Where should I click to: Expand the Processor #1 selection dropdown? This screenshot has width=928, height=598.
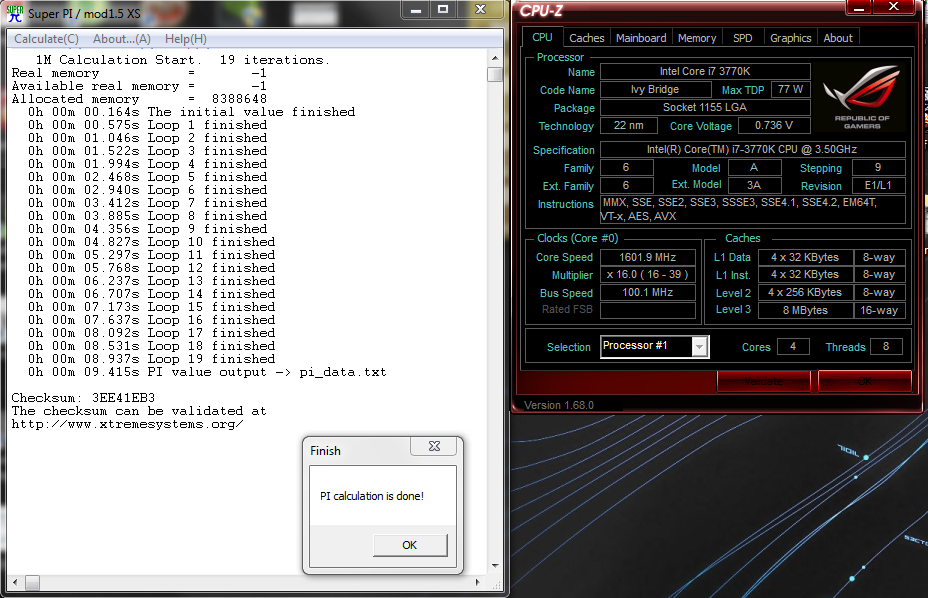tap(699, 347)
